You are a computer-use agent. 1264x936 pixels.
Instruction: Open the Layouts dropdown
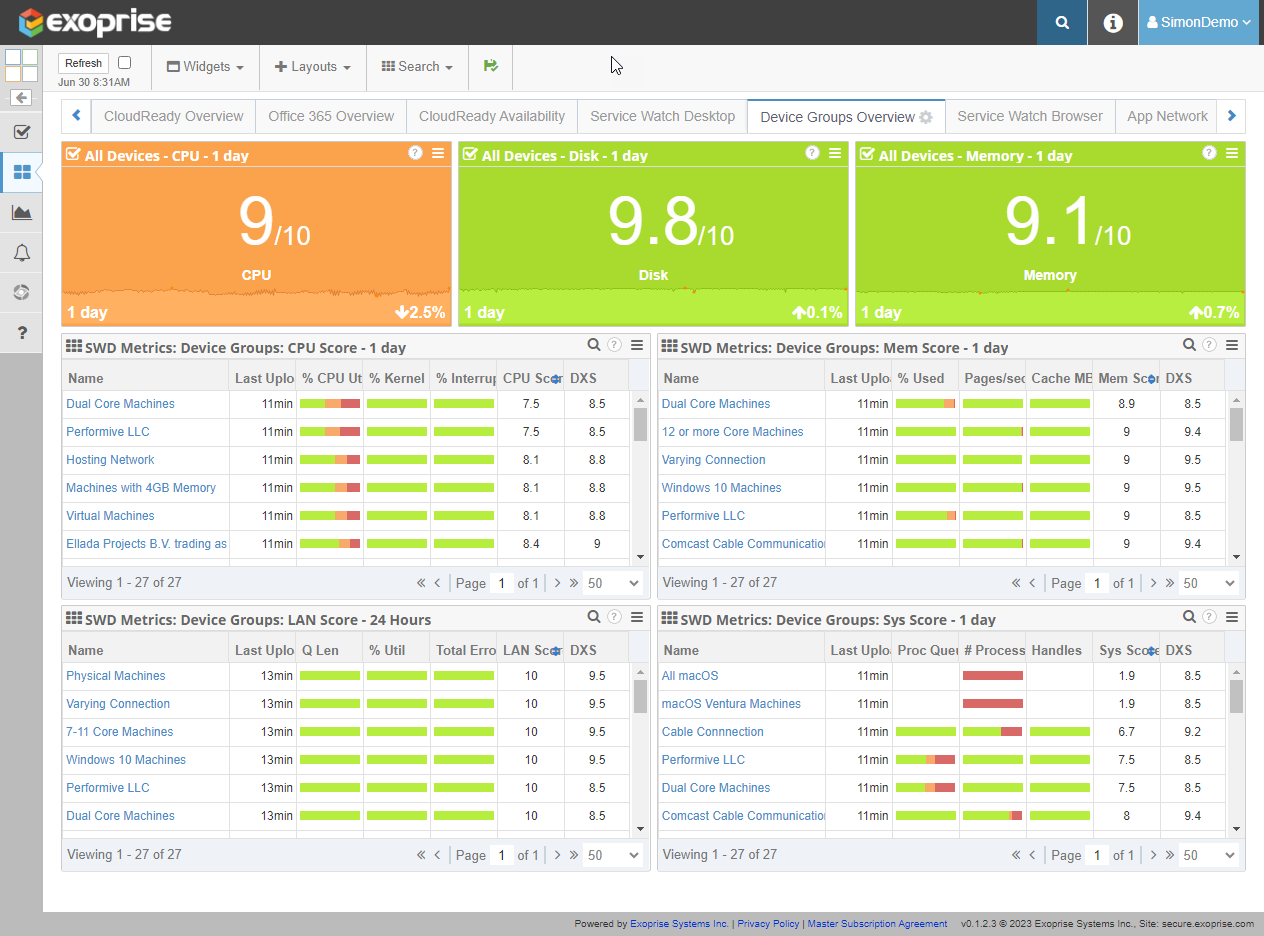(x=313, y=67)
